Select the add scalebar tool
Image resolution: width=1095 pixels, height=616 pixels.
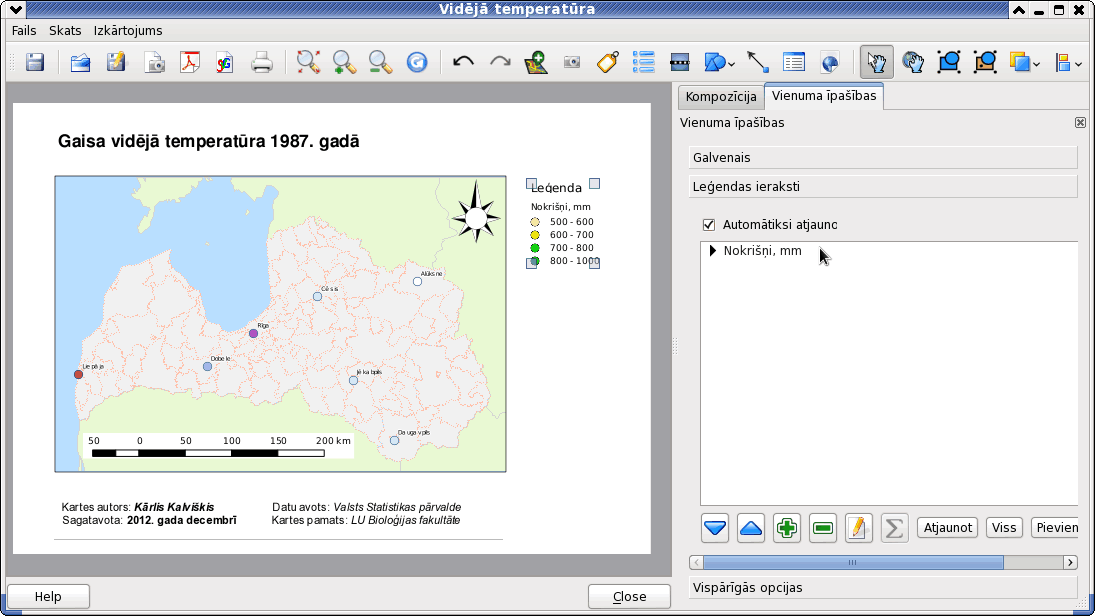point(679,63)
